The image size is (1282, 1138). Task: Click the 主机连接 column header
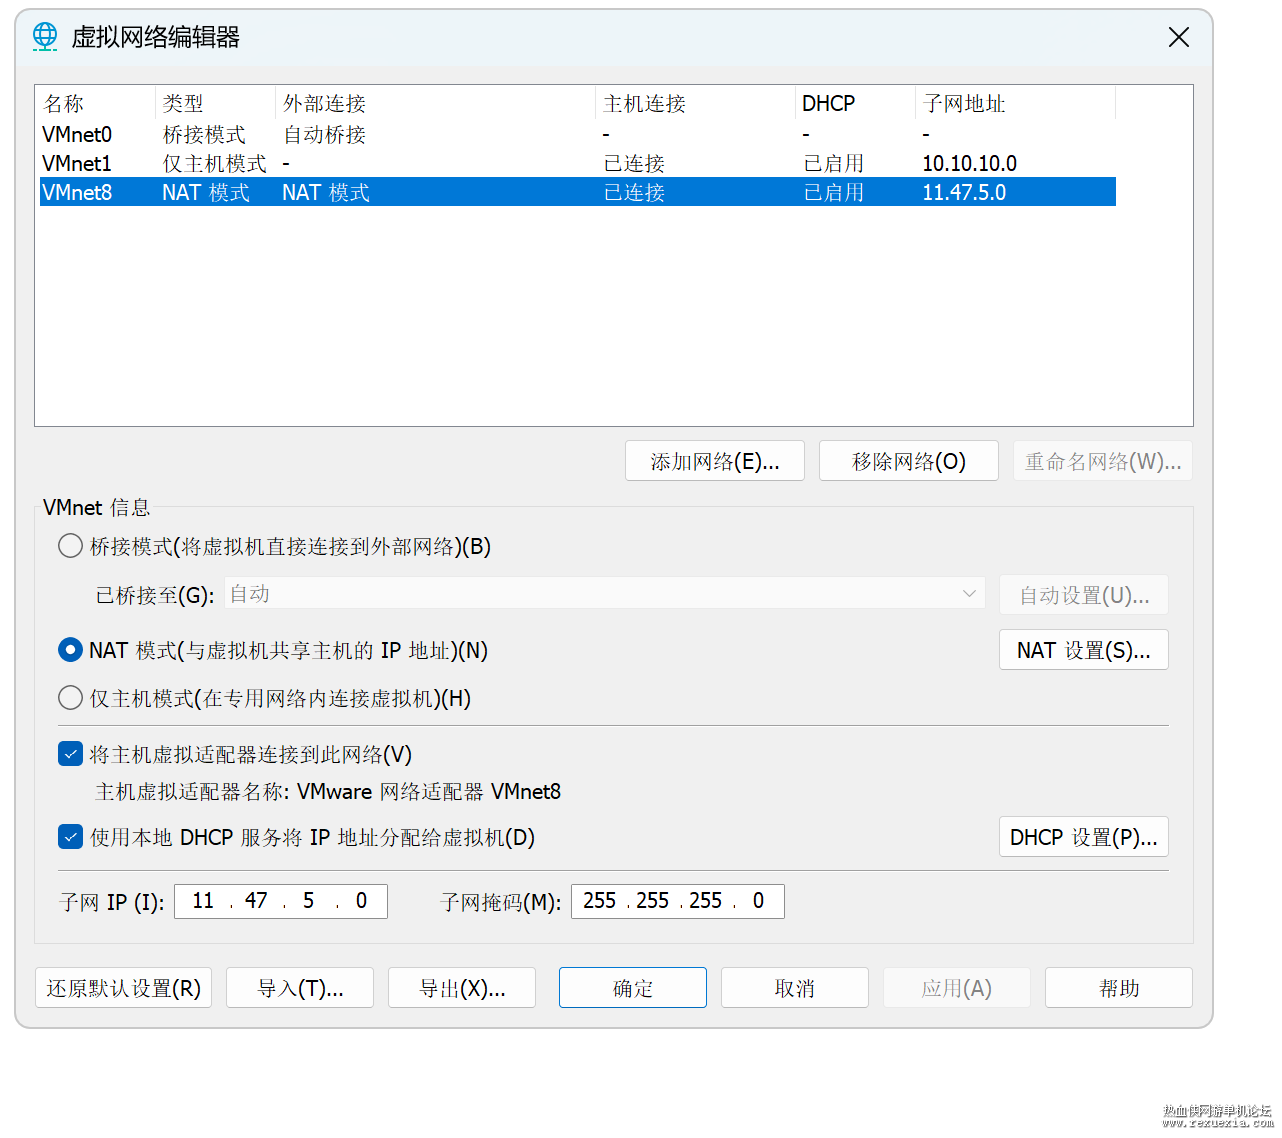[696, 103]
